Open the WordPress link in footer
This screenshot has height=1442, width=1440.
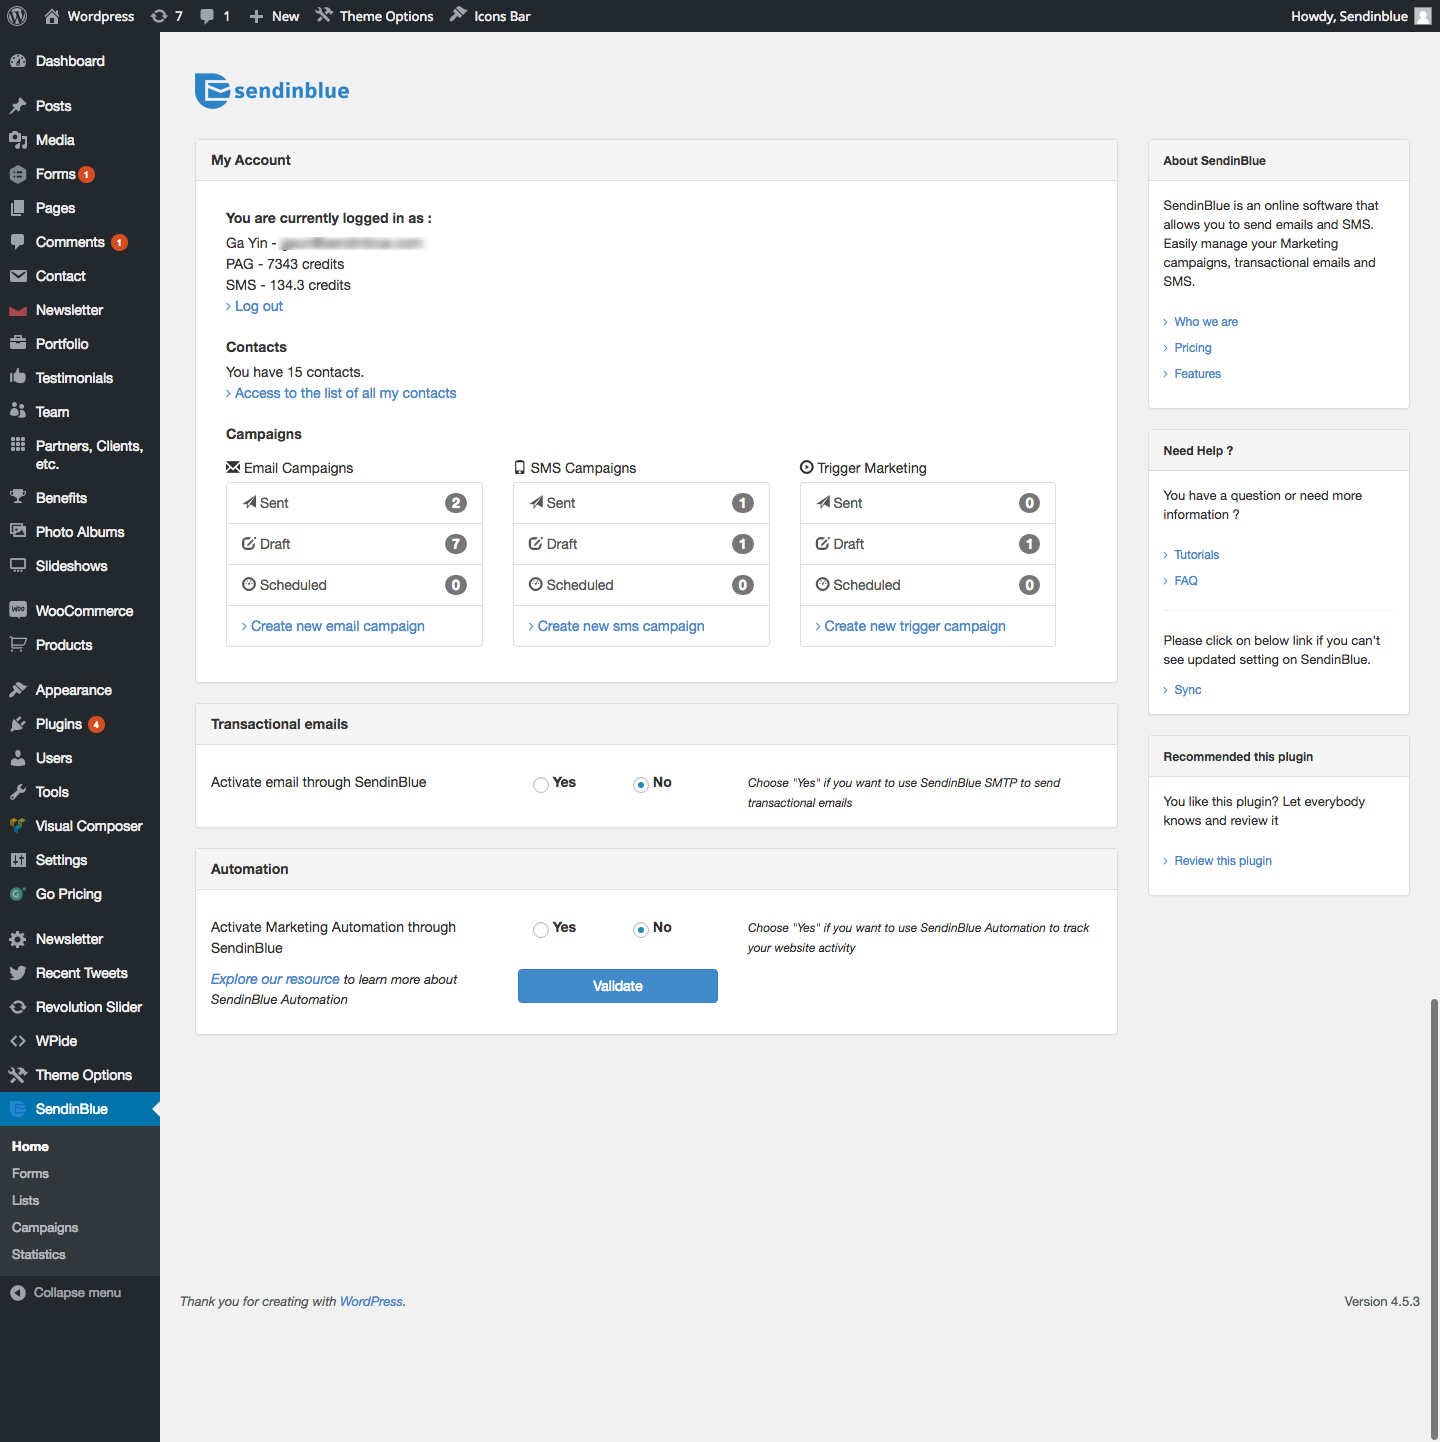[371, 1301]
